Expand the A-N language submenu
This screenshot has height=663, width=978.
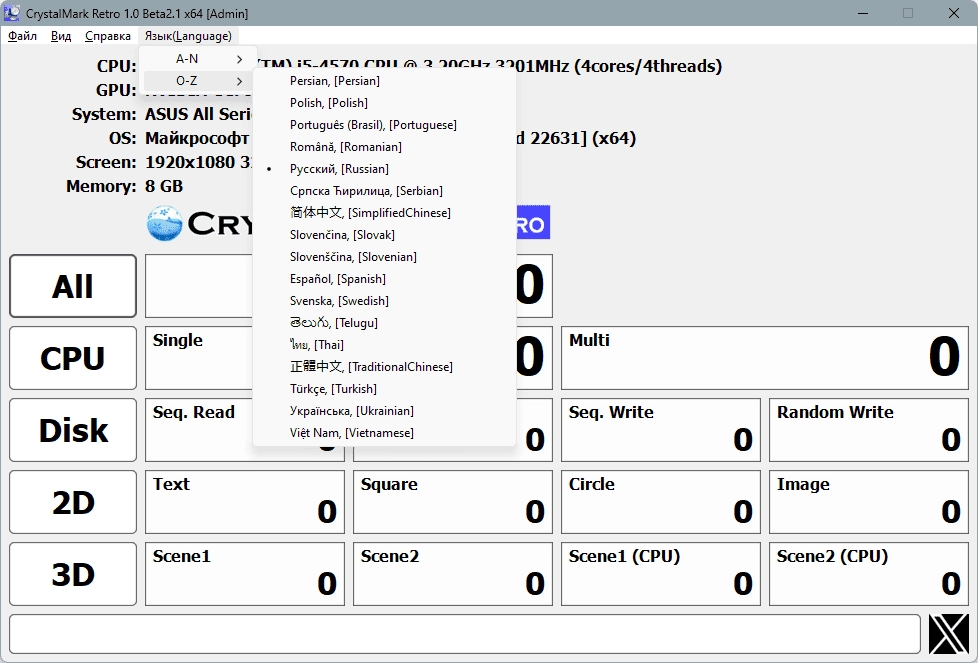pyautogui.click(x=197, y=59)
